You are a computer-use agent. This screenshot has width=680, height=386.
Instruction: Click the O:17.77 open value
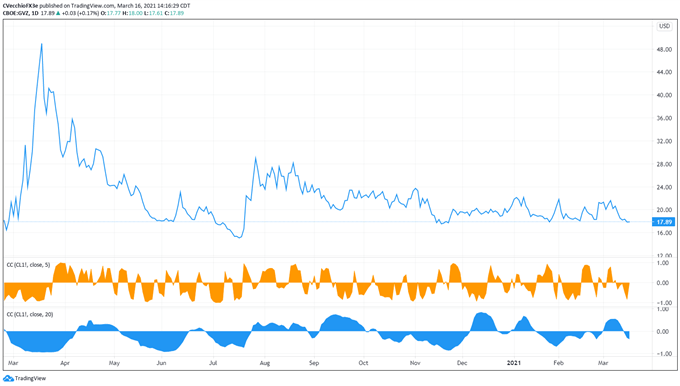(x=111, y=13)
